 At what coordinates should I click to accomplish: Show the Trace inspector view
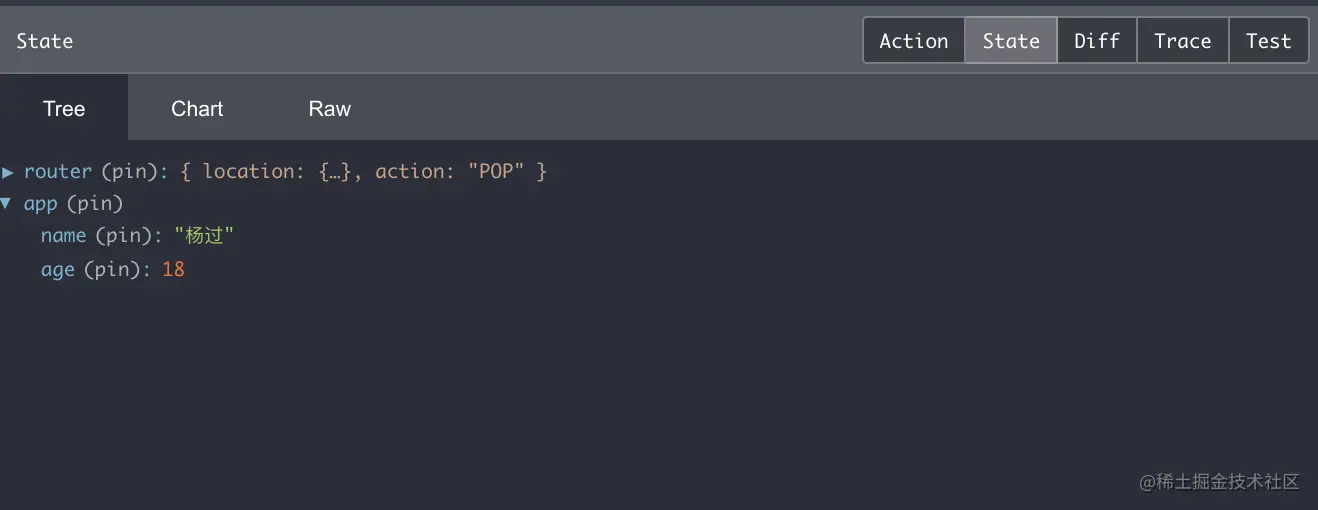pos(1182,41)
